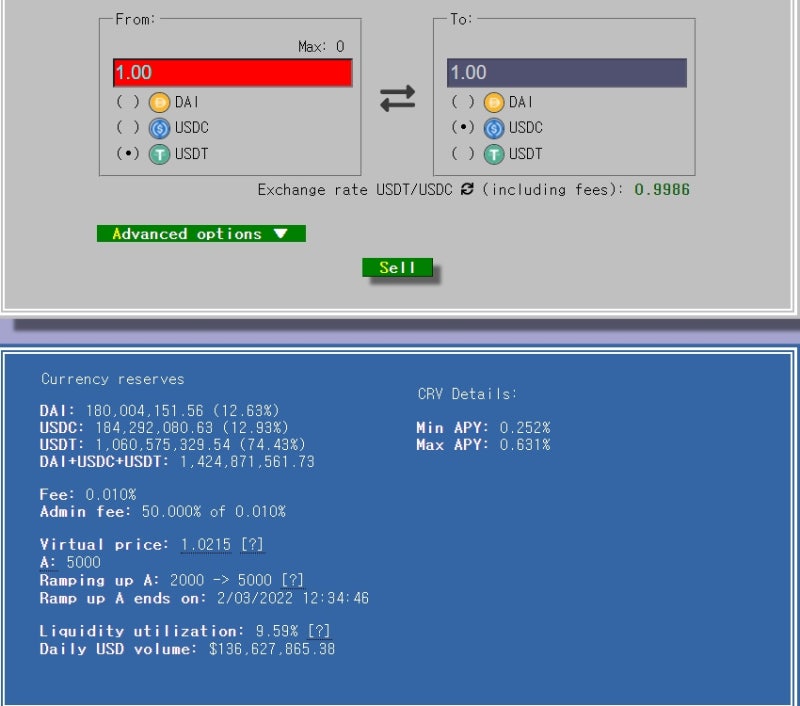This screenshot has width=800, height=706.
Task: Click the USDT coin icon in From
Action: coord(159,154)
